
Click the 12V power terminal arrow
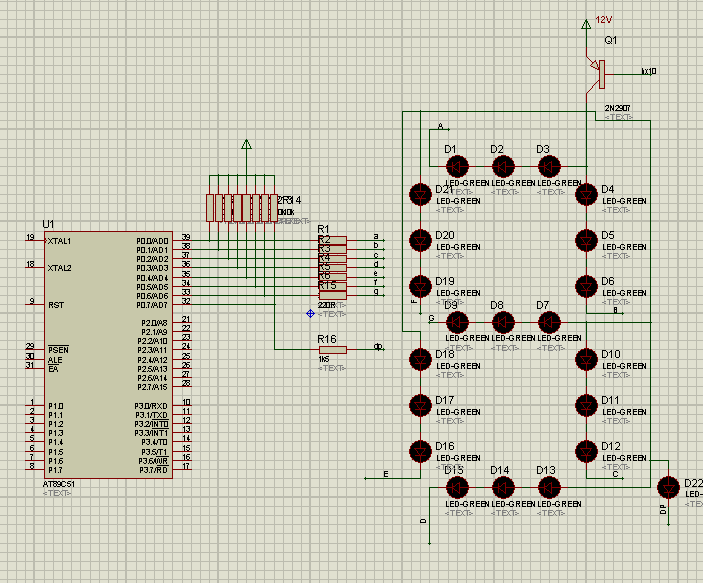tap(587, 24)
